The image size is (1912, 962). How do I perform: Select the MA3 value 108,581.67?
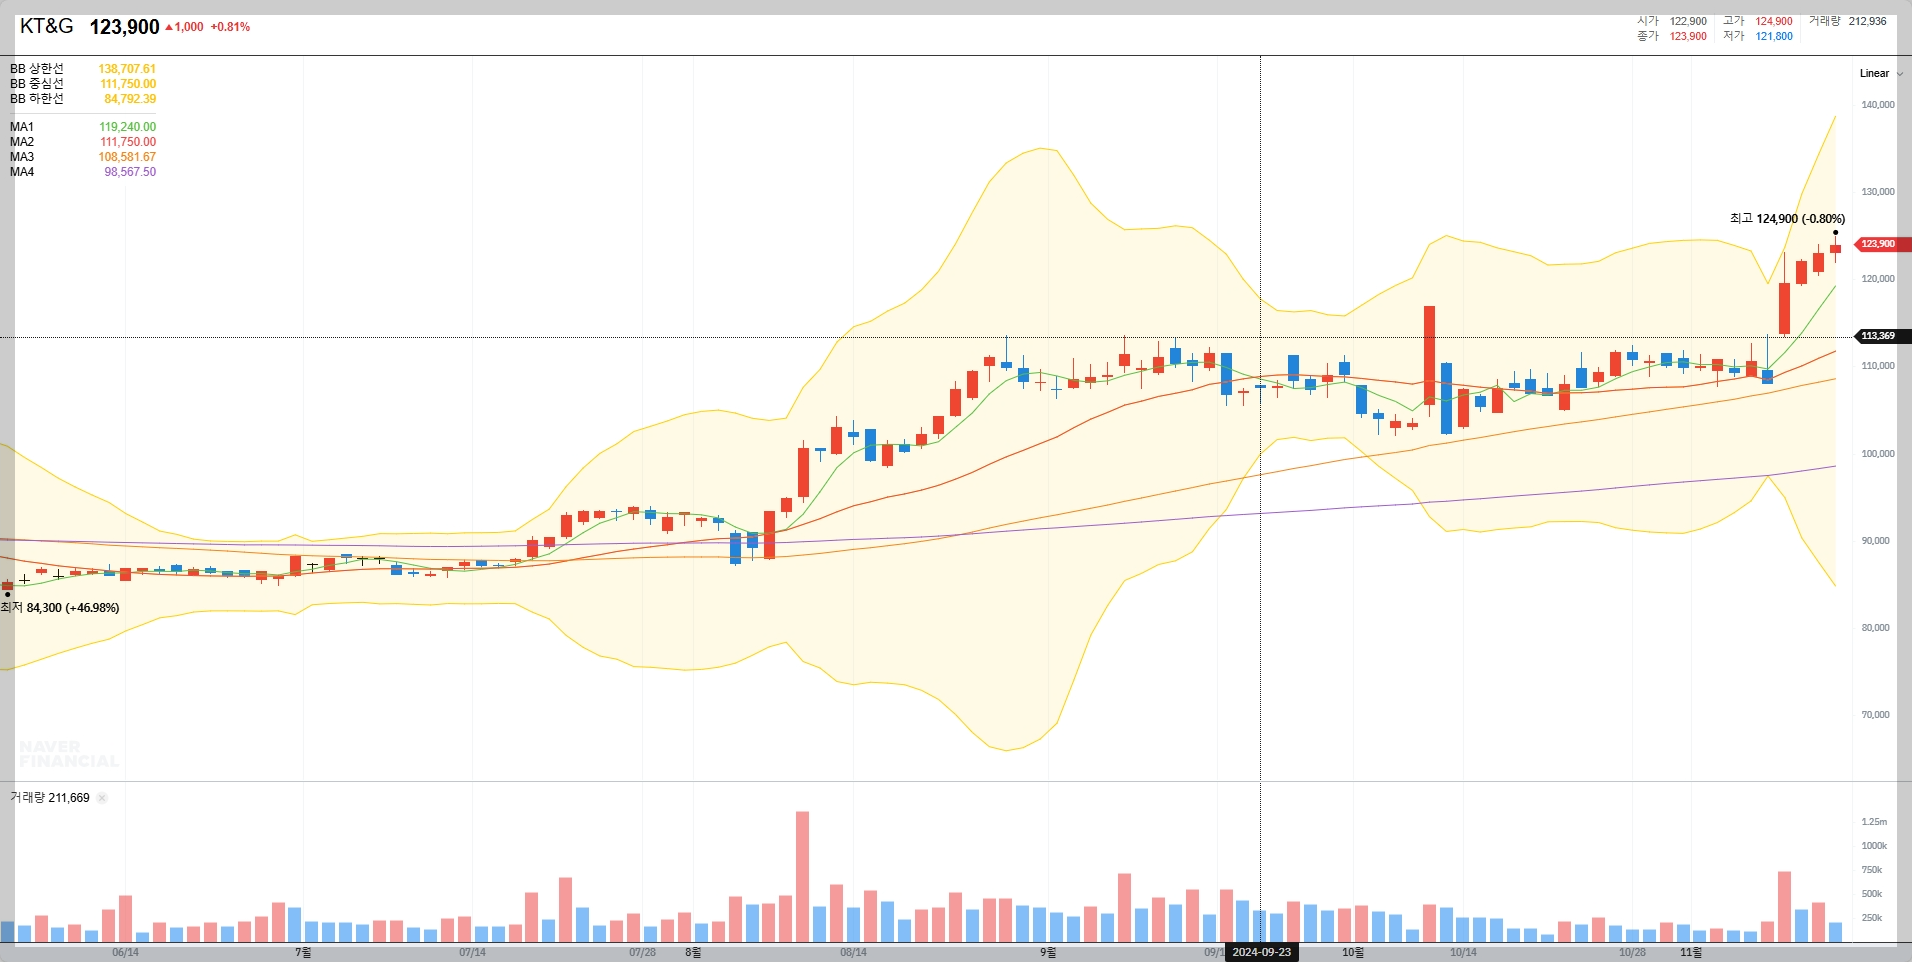point(127,157)
